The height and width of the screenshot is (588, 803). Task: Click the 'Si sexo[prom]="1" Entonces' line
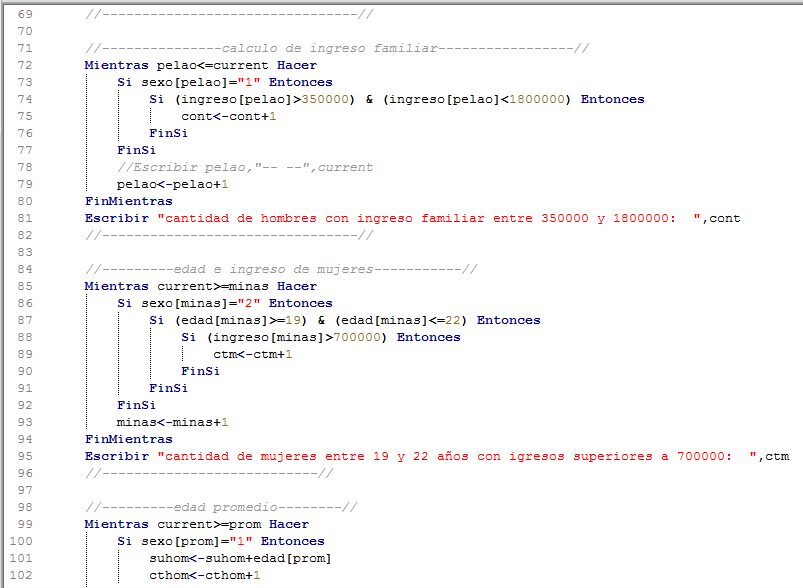[221, 541]
